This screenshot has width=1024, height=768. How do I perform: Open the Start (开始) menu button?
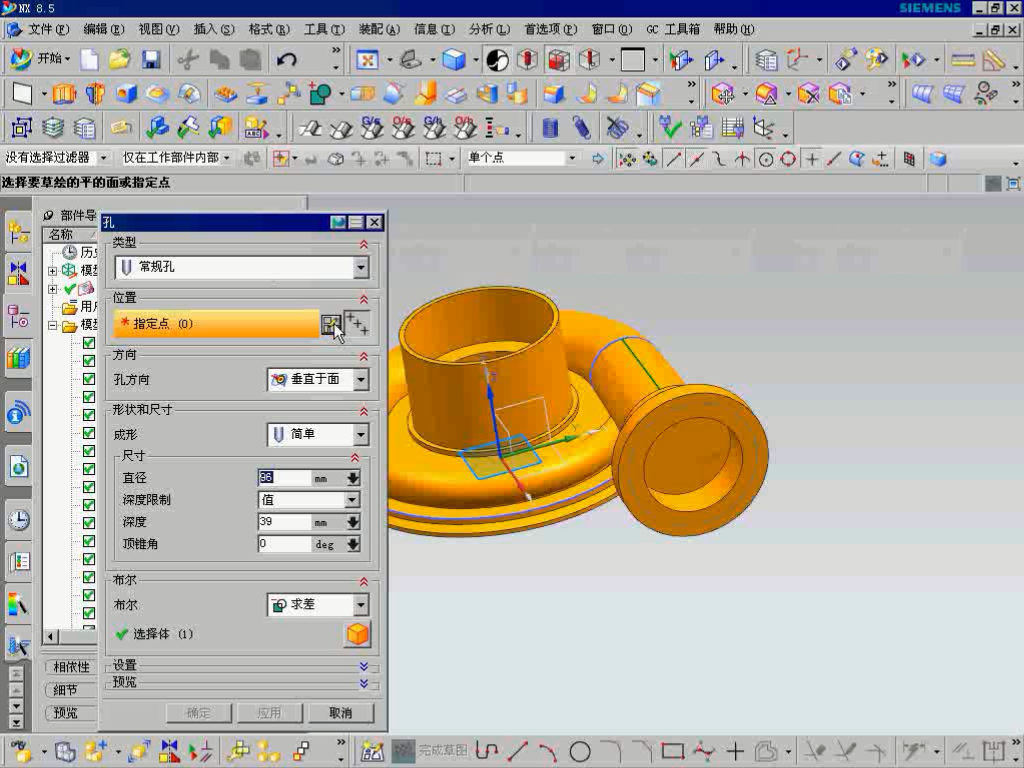tap(40, 59)
